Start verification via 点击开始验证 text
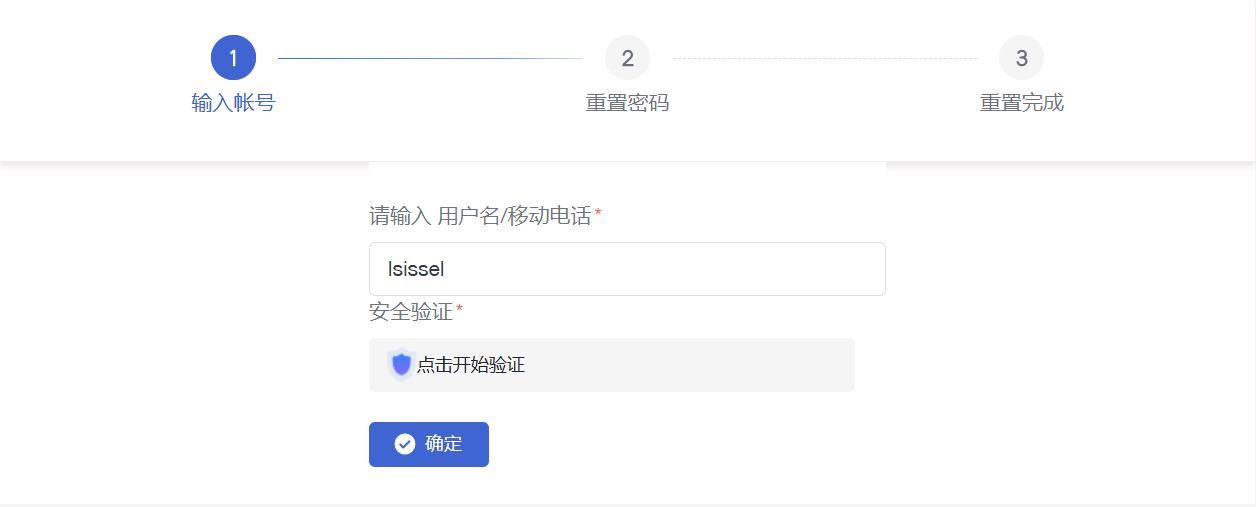 pos(471,365)
